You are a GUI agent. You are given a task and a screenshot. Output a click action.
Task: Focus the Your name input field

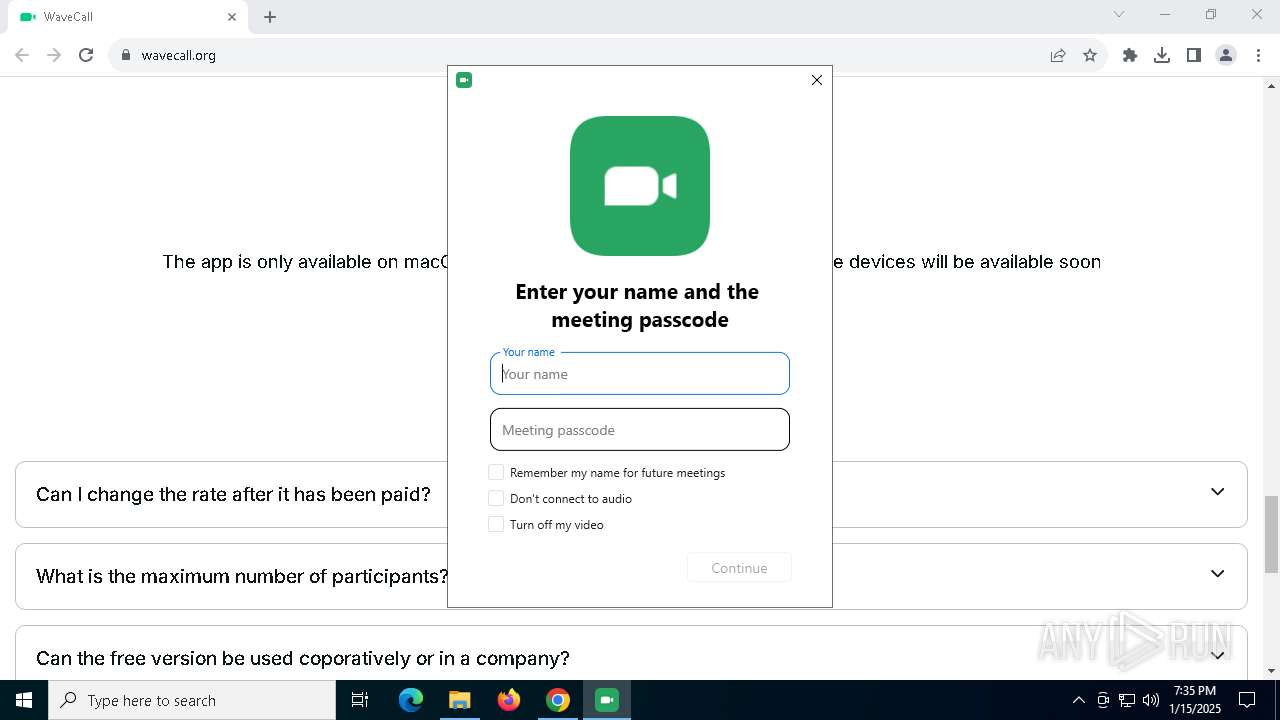(x=640, y=373)
